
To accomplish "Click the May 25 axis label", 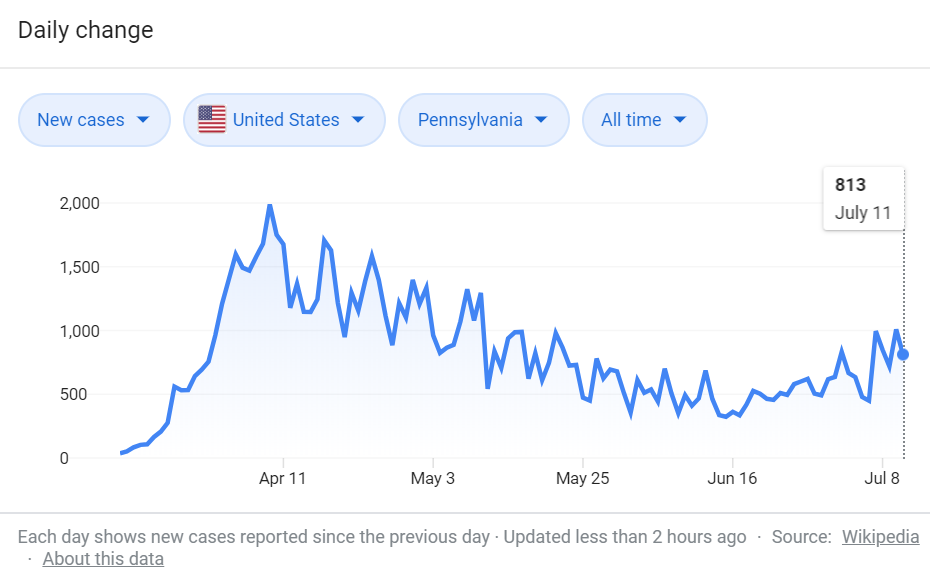I will 582,479.
